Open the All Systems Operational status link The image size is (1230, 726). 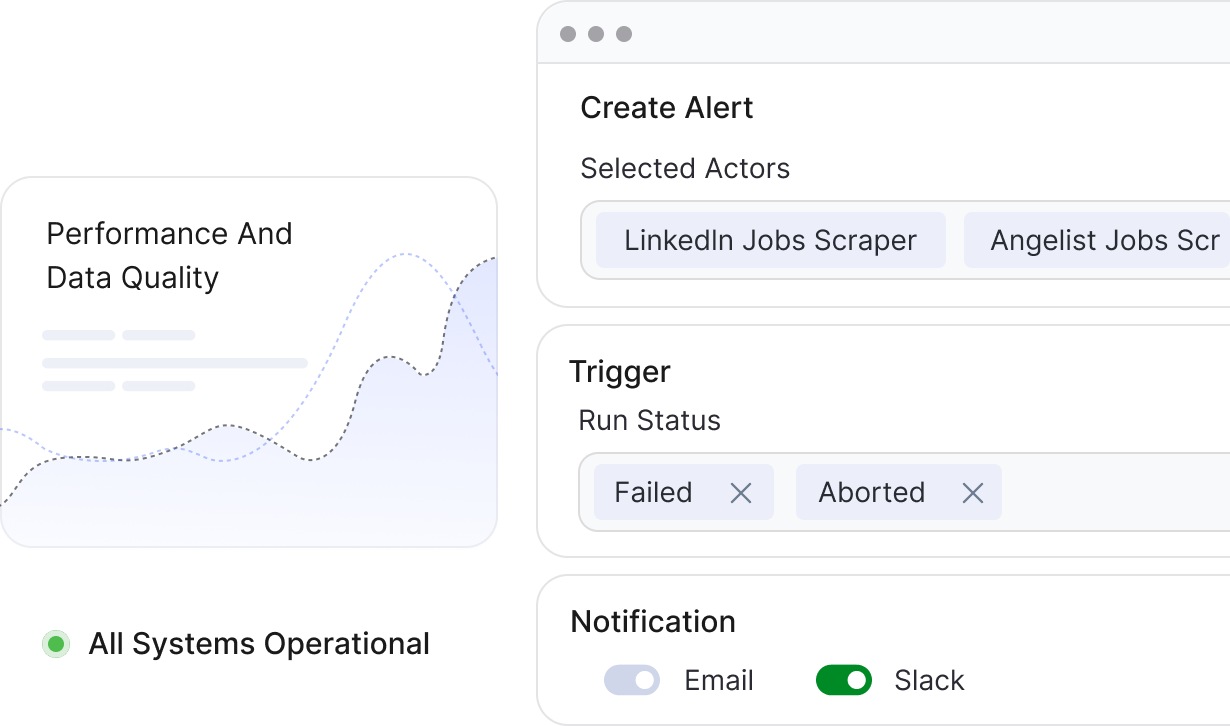pos(259,644)
